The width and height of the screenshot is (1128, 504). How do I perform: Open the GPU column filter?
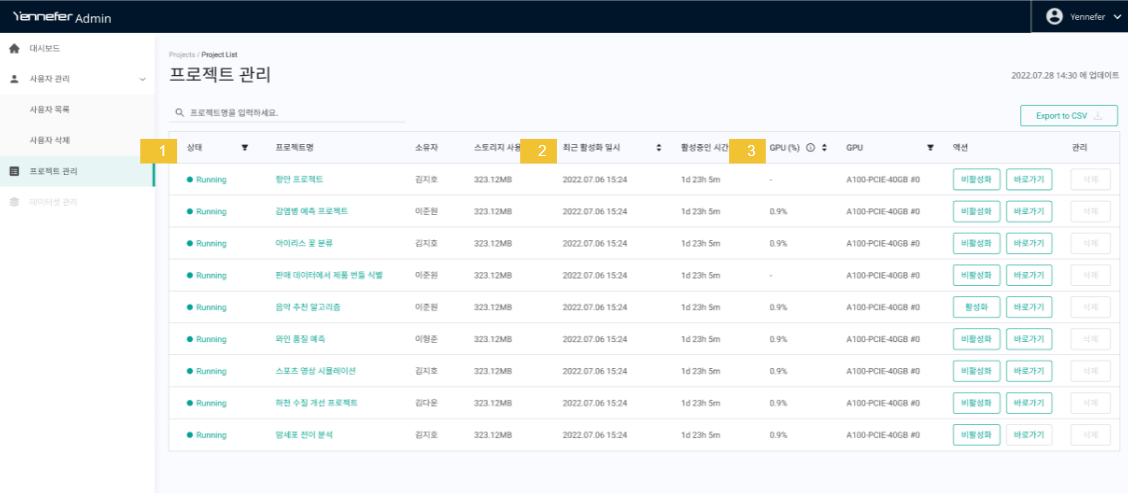(x=930, y=148)
